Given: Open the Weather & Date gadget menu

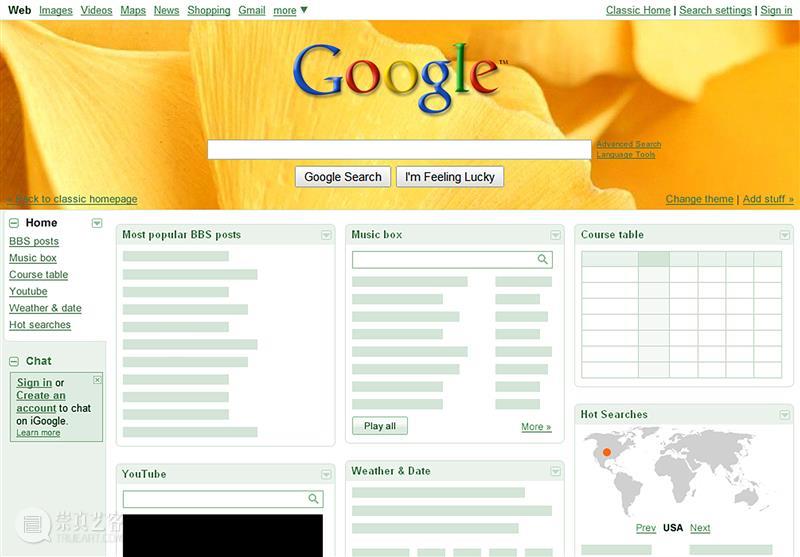Looking at the screenshot, I should 555,472.
